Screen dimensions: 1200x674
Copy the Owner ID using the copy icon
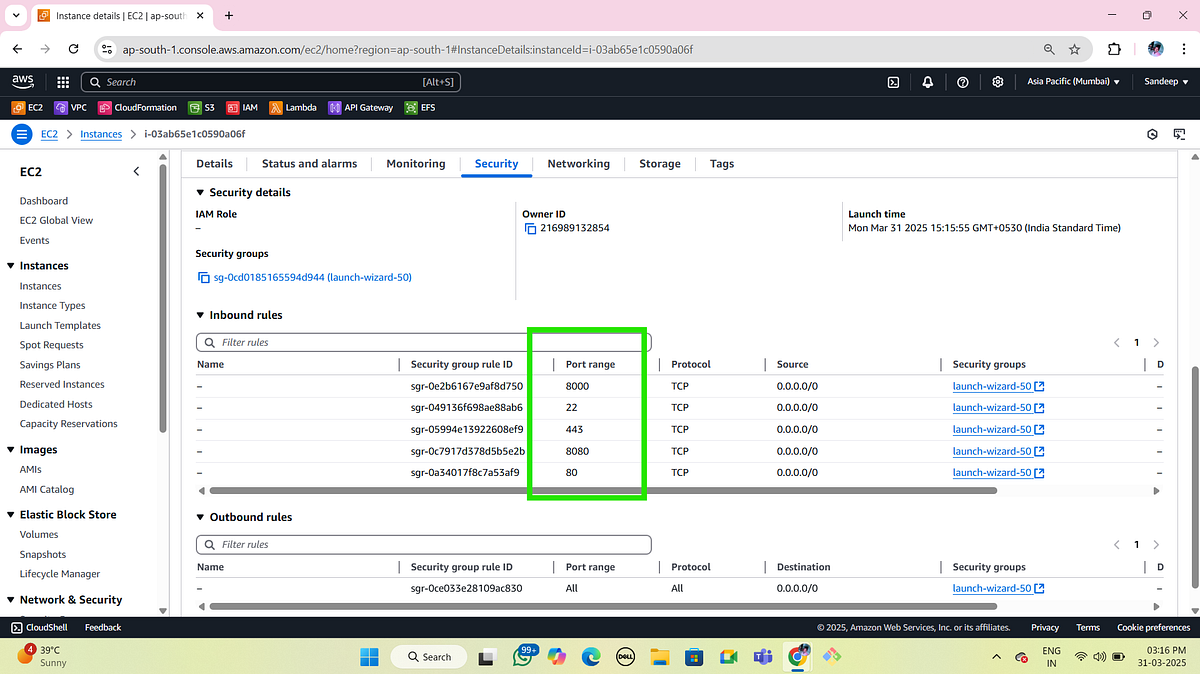point(529,228)
